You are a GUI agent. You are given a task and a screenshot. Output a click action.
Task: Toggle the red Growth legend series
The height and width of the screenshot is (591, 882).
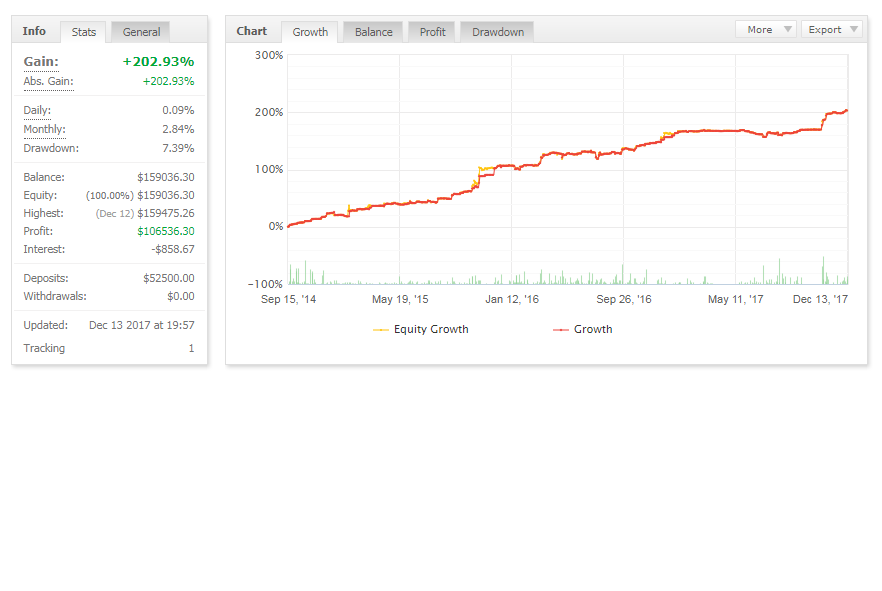(592, 329)
